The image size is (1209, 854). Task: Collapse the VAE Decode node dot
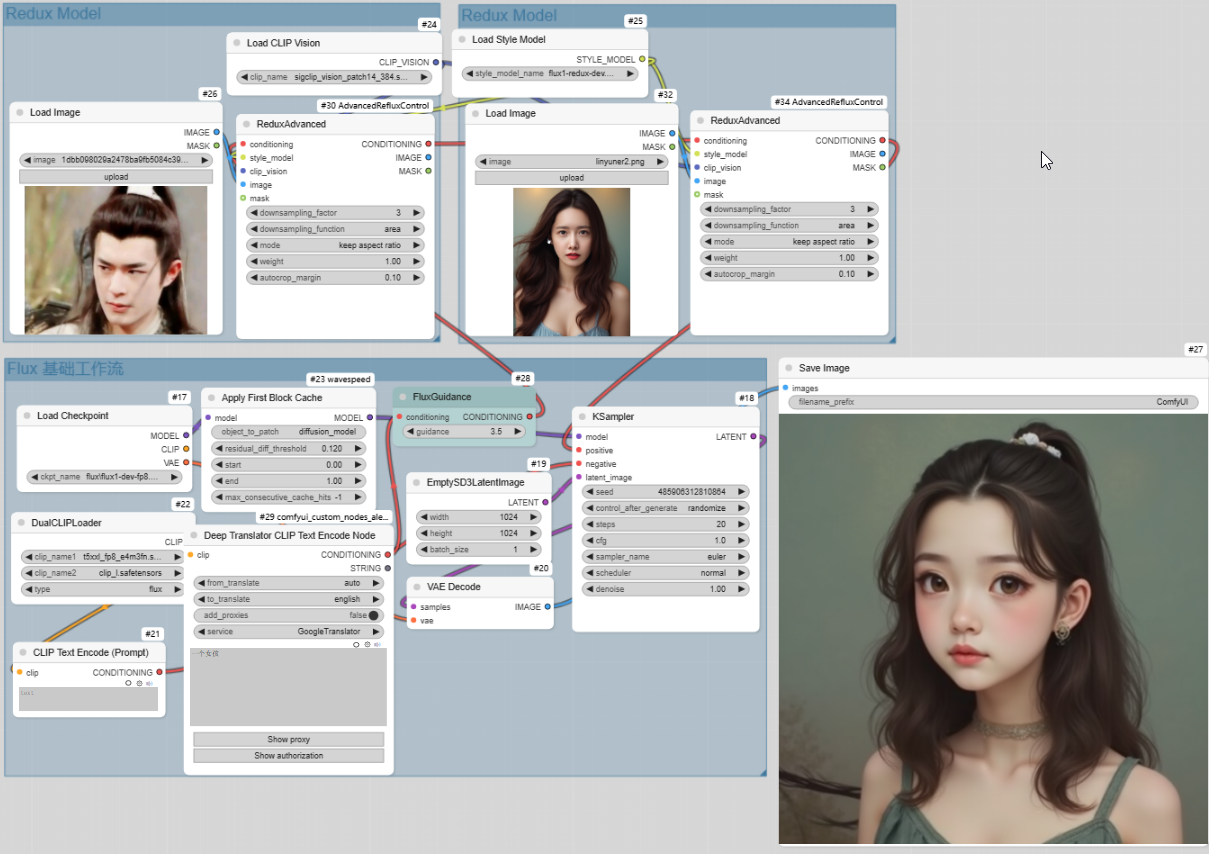coord(417,587)
